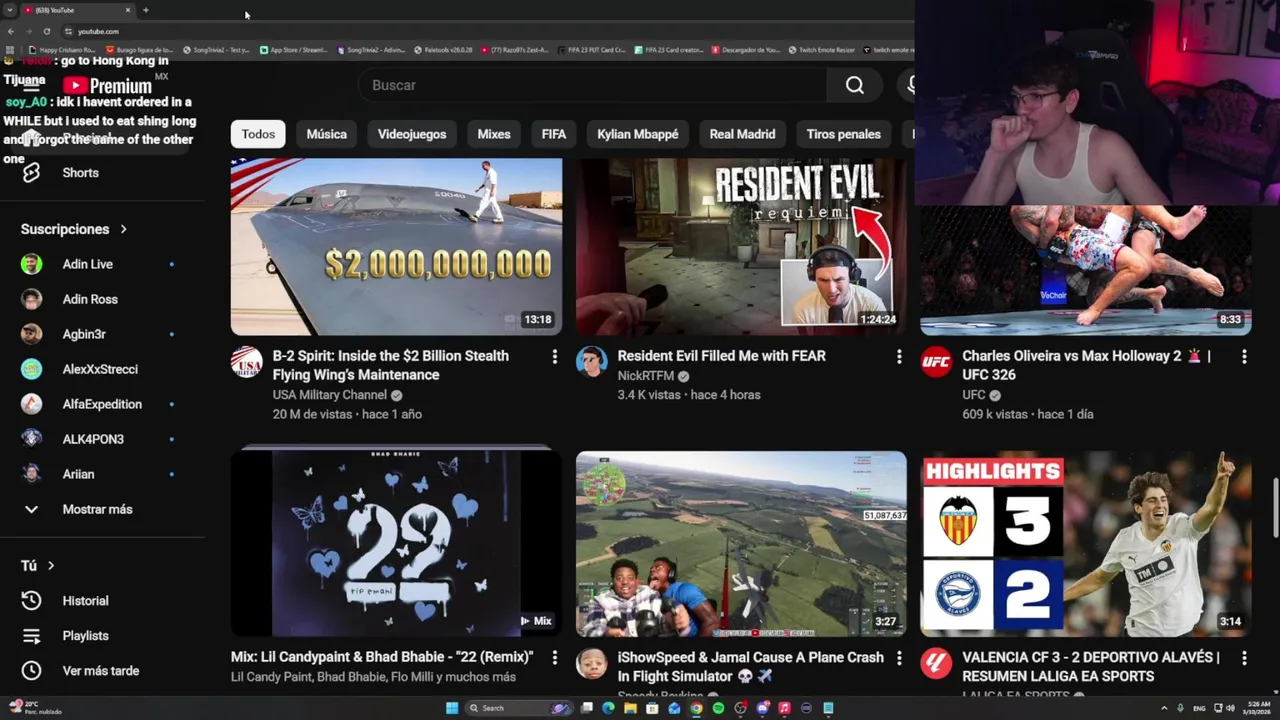Open Agbin3r subscription

coord(102,334)
